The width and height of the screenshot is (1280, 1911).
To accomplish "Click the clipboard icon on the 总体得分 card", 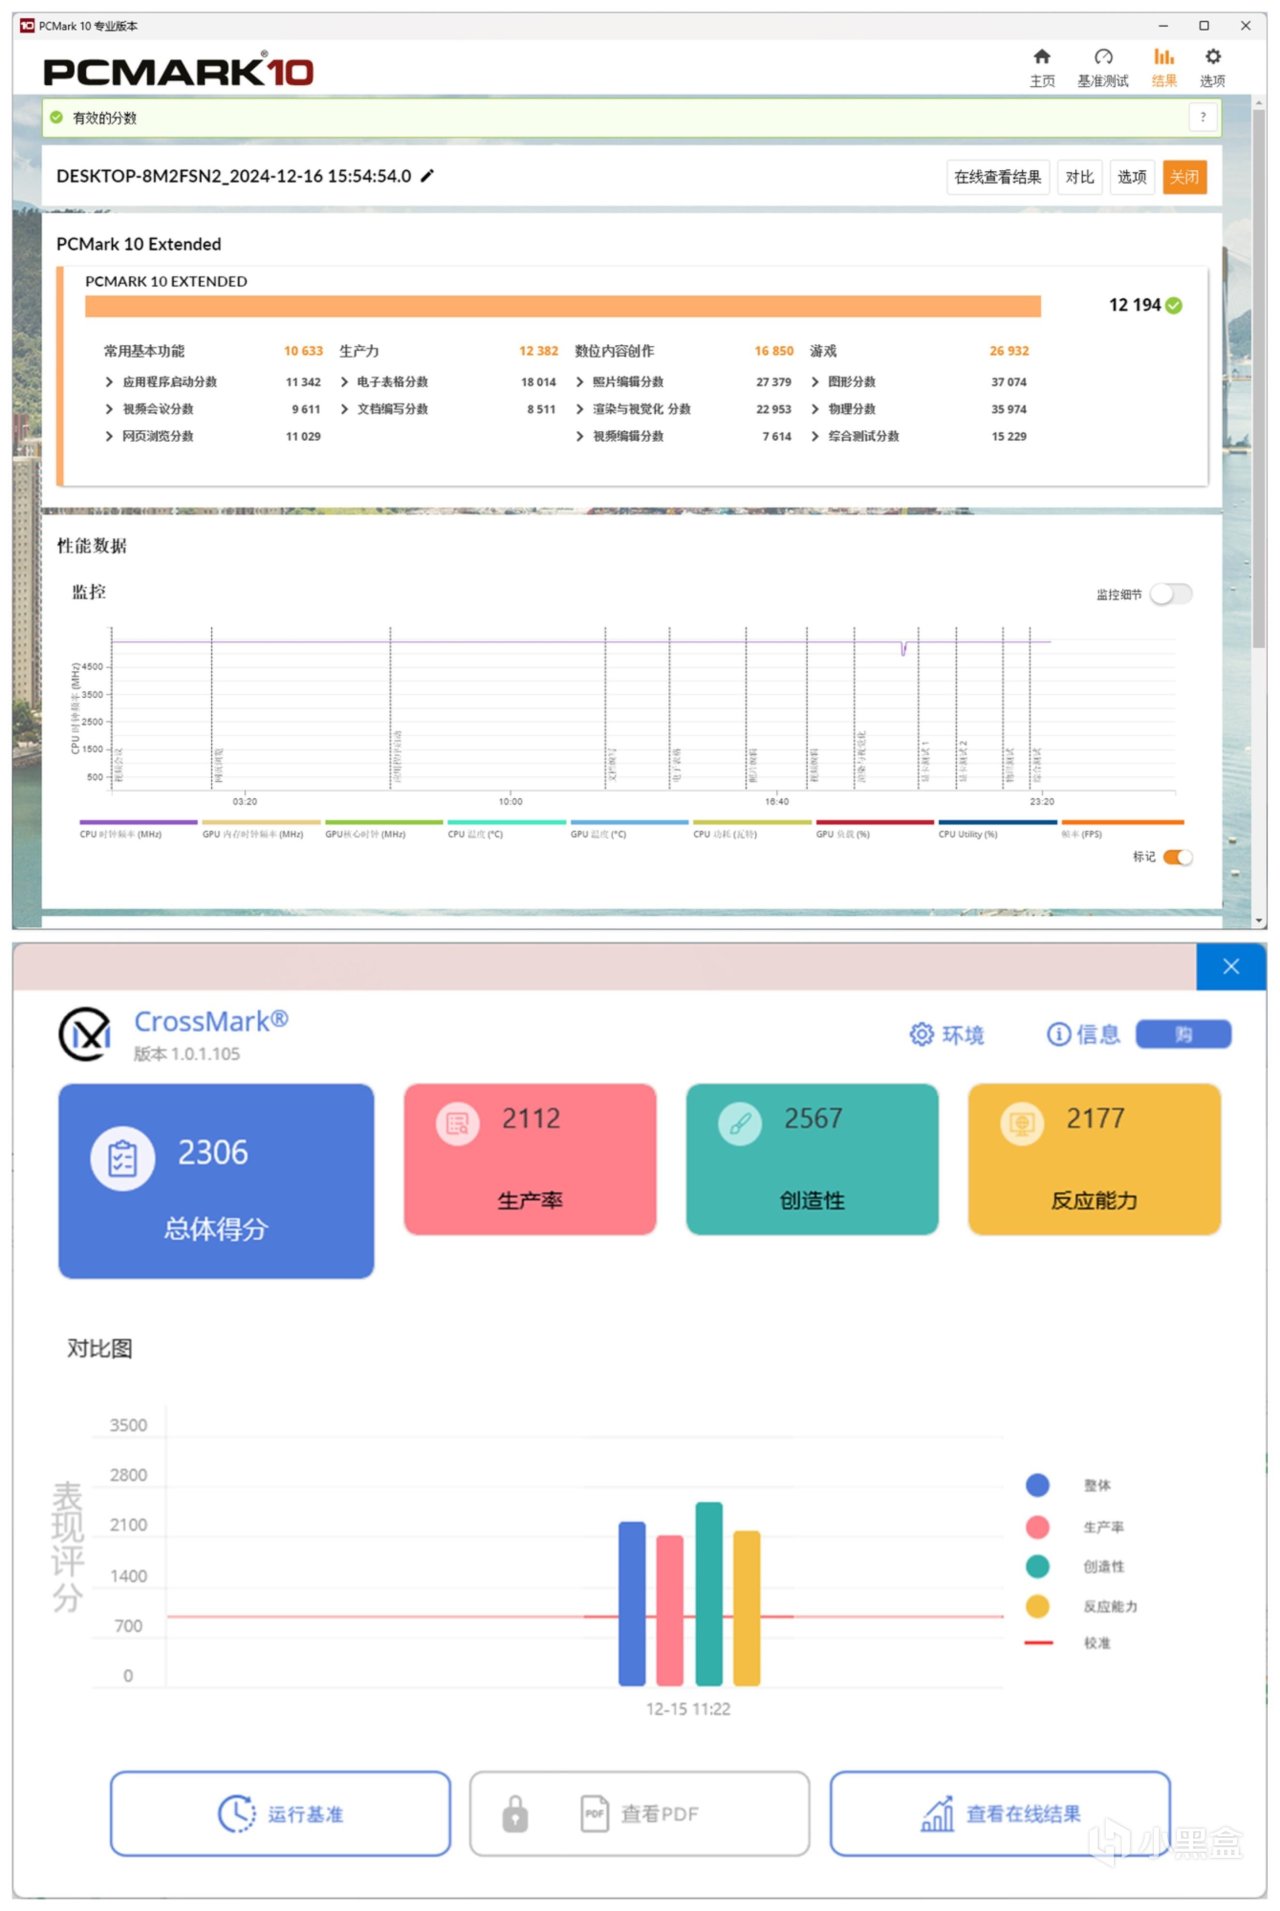I will 122,1158.
